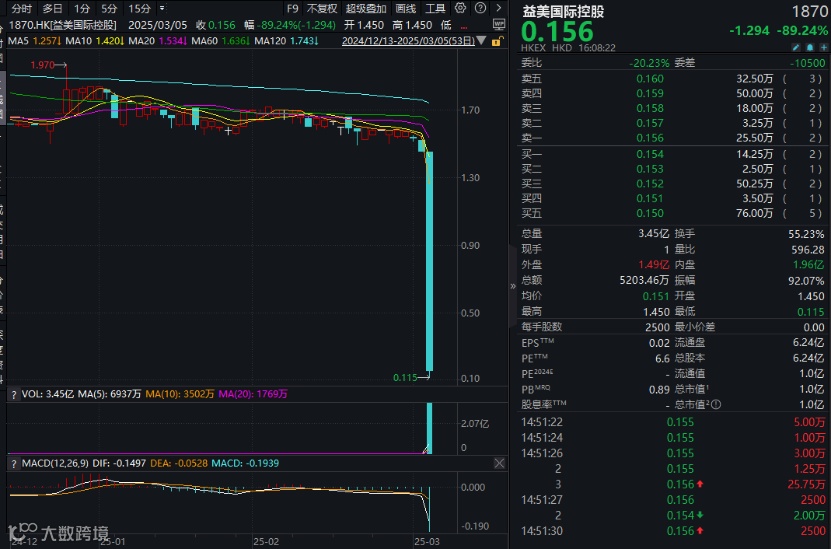Open the 工具 tools menu

tap(435, 8)
